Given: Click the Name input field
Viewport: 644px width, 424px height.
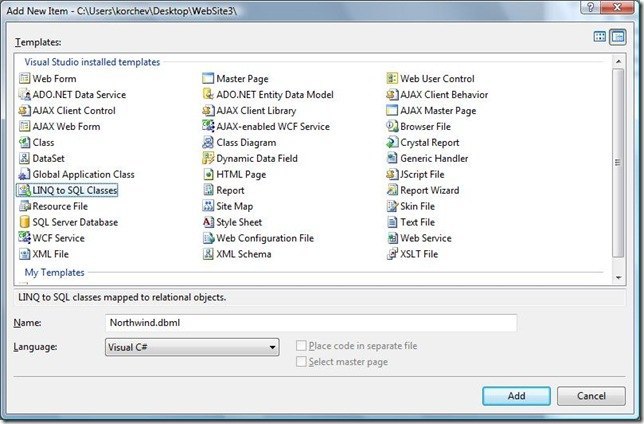Looking at the screenshot, I should (x=311, y=323).
